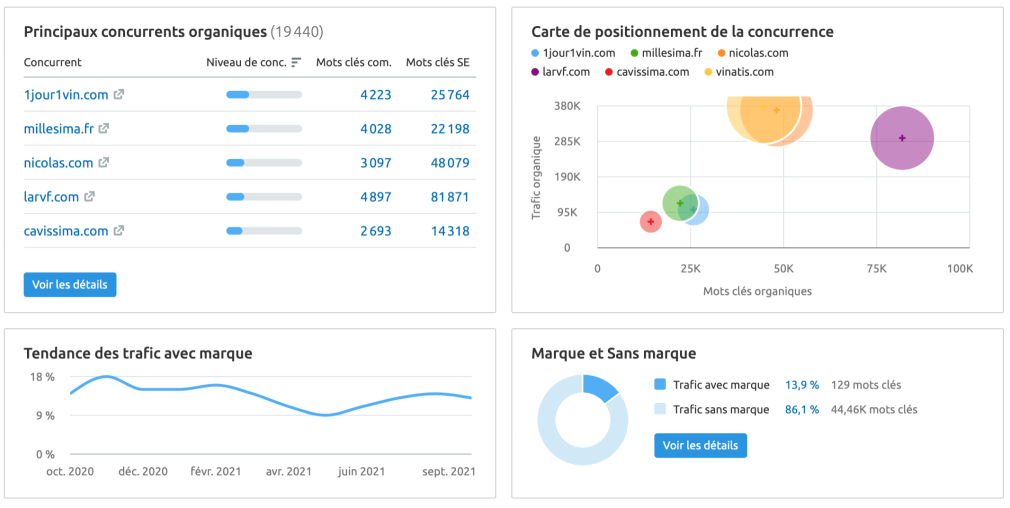Click the Mots clés SE column header

438,62
